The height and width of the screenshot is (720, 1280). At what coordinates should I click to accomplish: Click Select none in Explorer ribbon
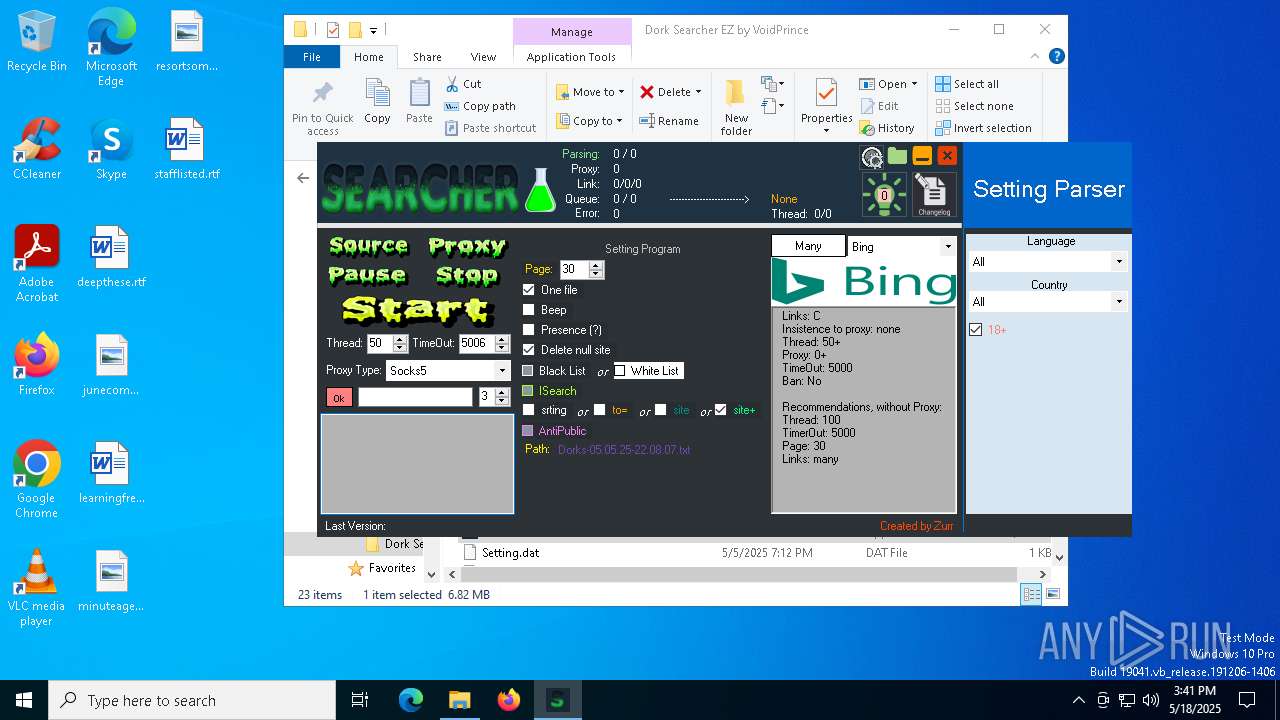click(975, 106)
